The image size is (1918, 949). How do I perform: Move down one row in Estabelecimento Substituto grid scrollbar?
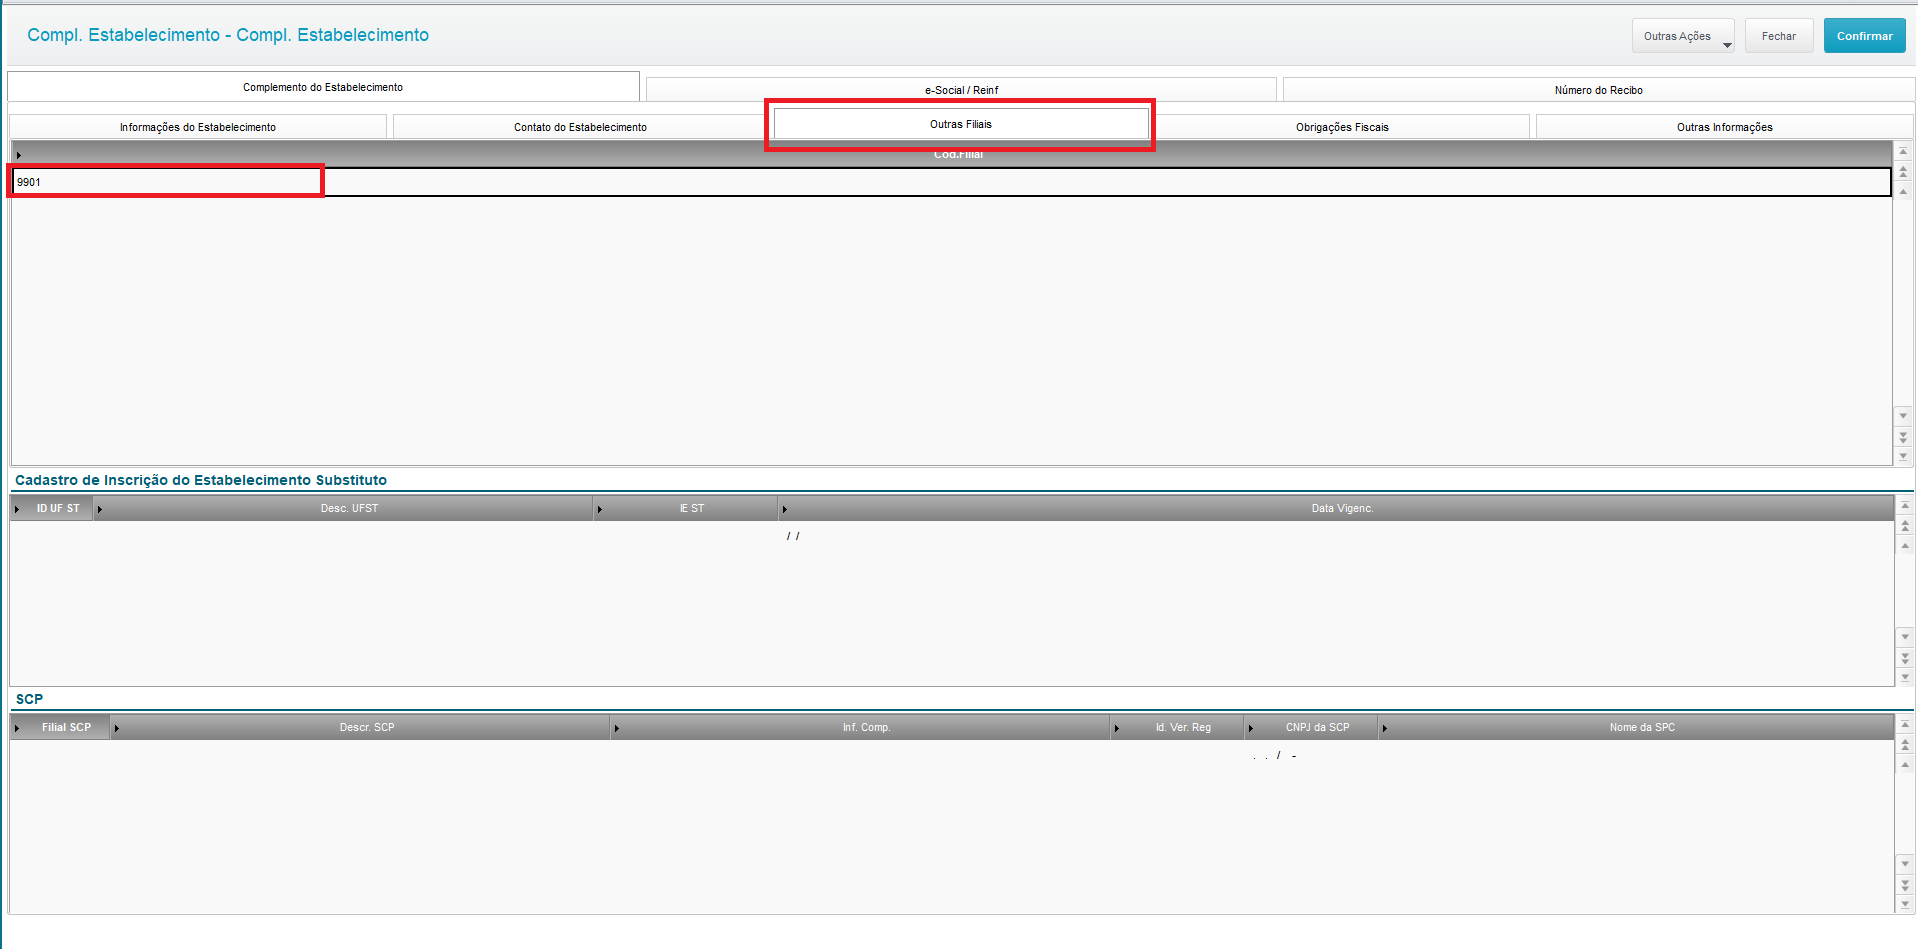[x=1905, y=636]
